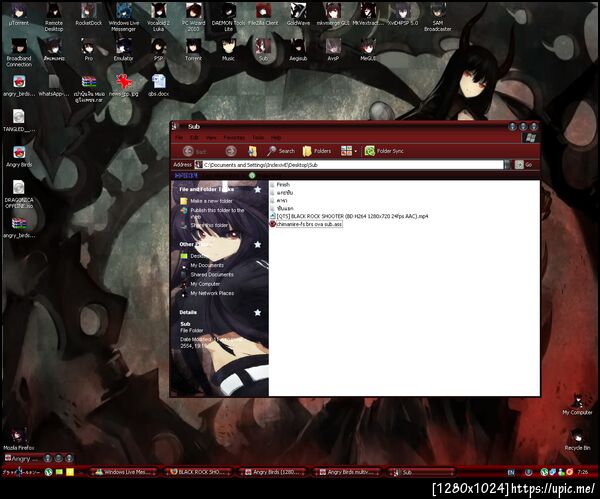600x499 pixels.
Task: Open the Edit menu
Action: pos(194,138)
